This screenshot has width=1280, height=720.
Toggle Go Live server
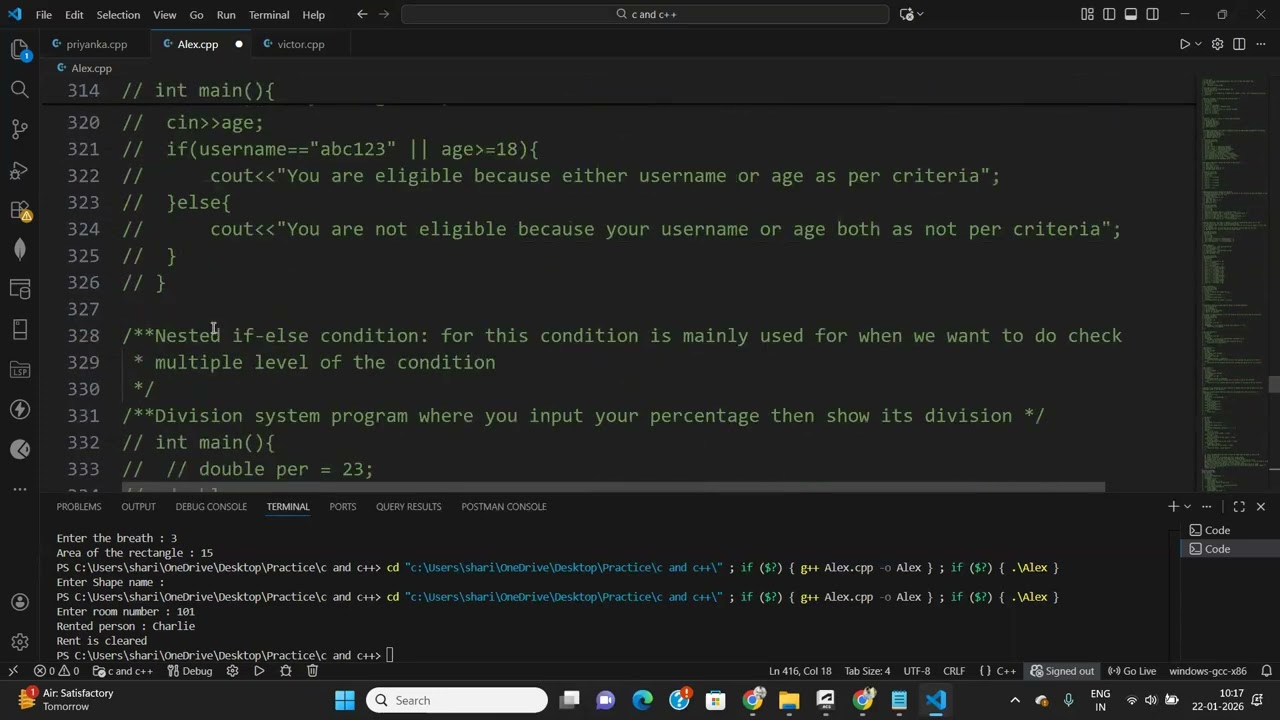tap(1132, 671)
